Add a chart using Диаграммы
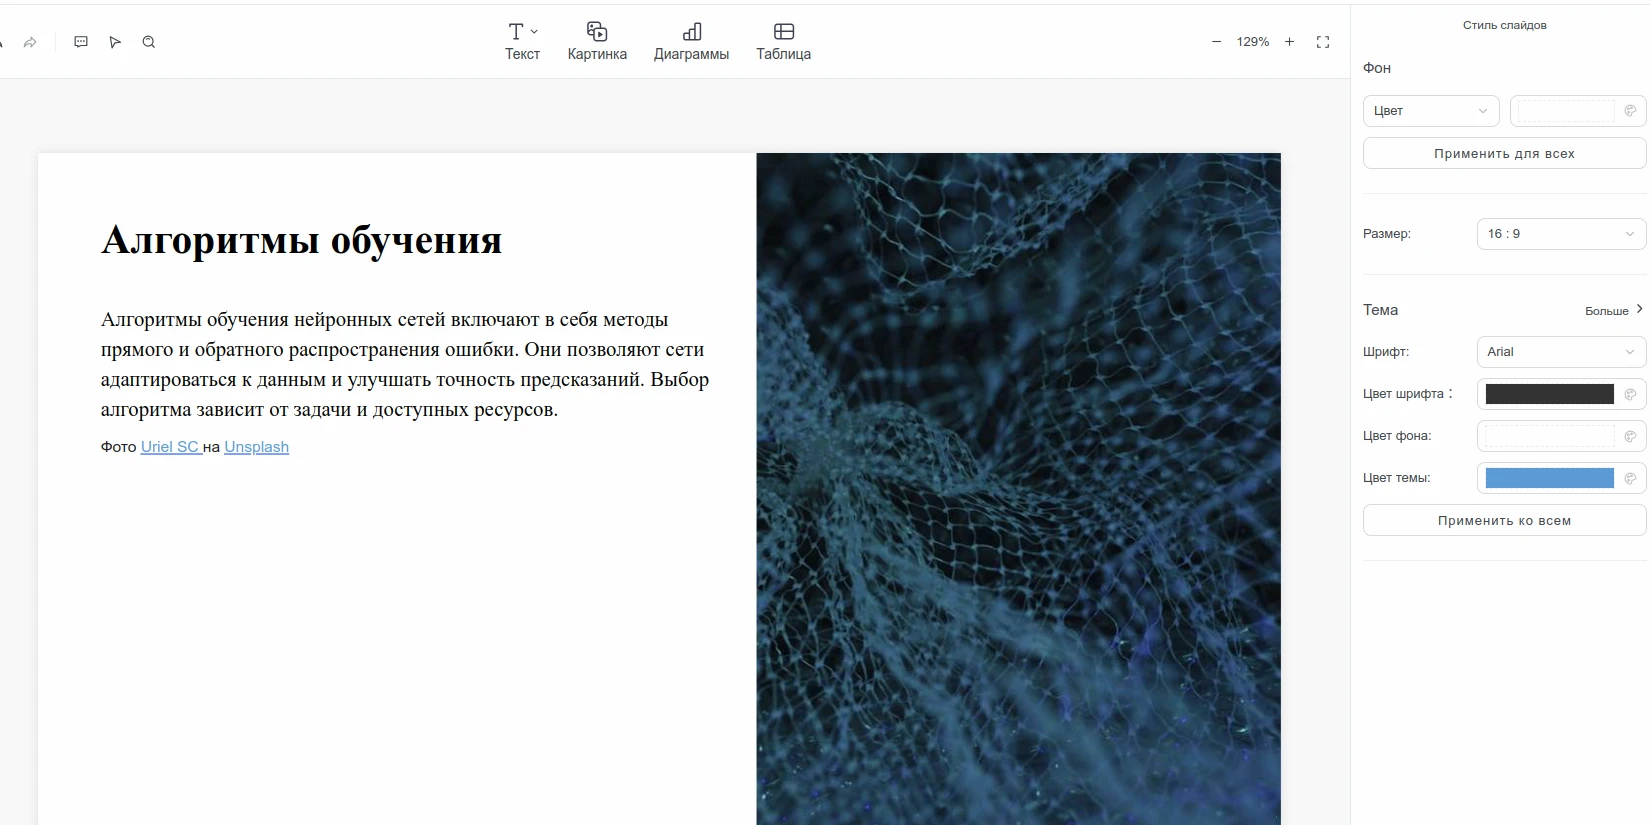This screenshot has height=825, width=1650. (x=691, y=41)
